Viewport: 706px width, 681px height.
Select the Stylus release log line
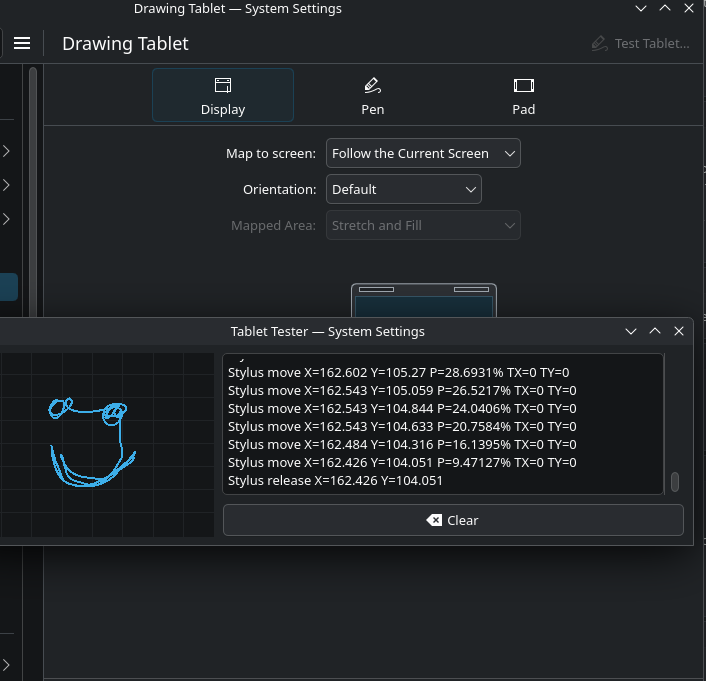335,481
